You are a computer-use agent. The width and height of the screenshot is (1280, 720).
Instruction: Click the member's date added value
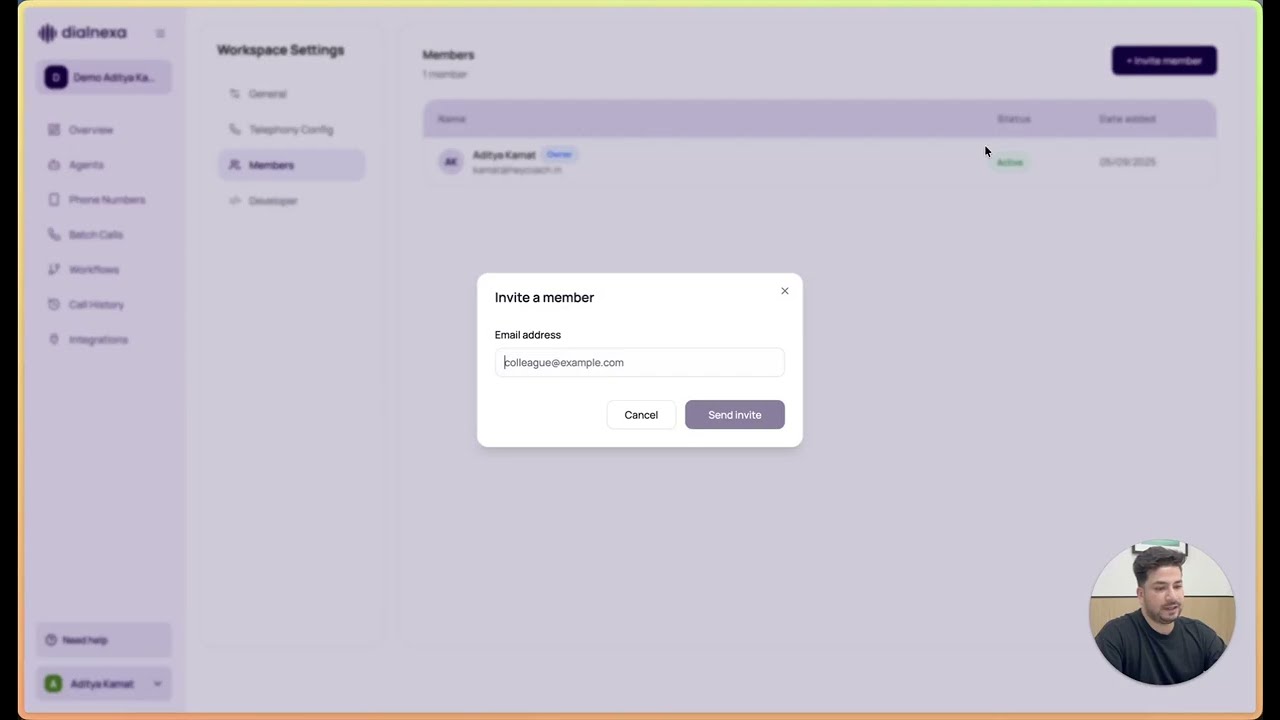1128,162
